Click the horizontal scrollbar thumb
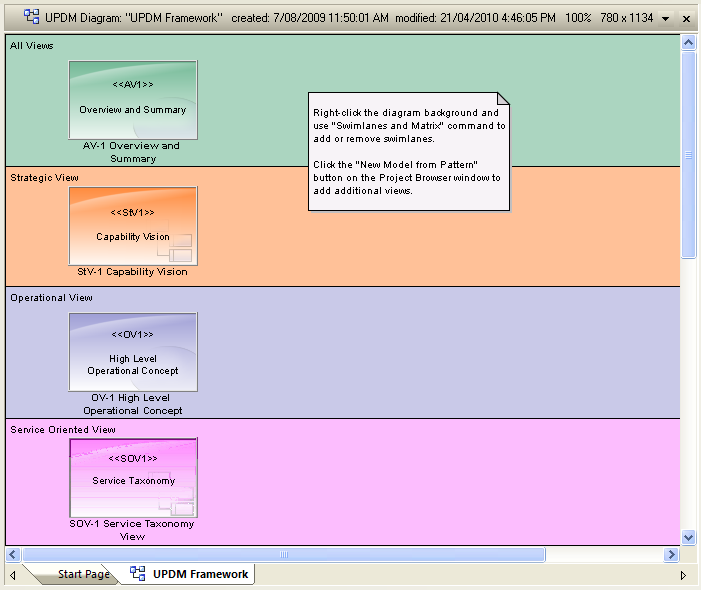The image size is (701, 590). point(284,554)
